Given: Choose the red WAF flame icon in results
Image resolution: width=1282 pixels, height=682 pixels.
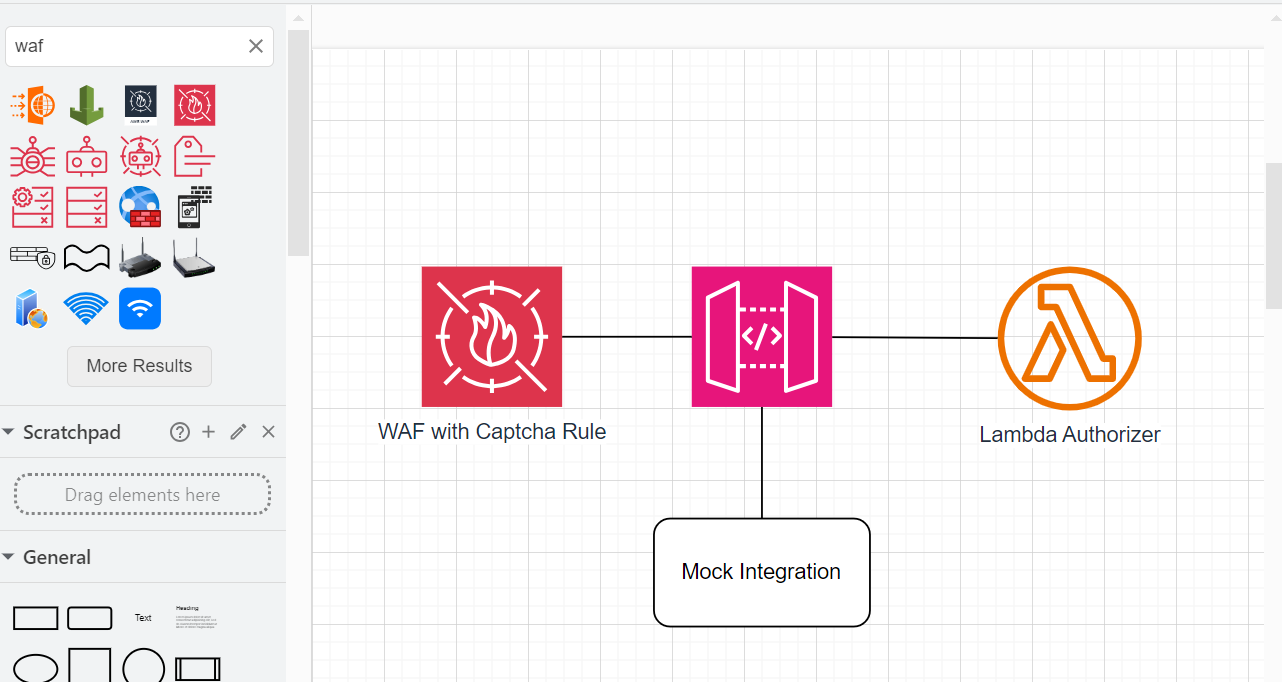Looking at the screenshot, I should click(194, 105).
